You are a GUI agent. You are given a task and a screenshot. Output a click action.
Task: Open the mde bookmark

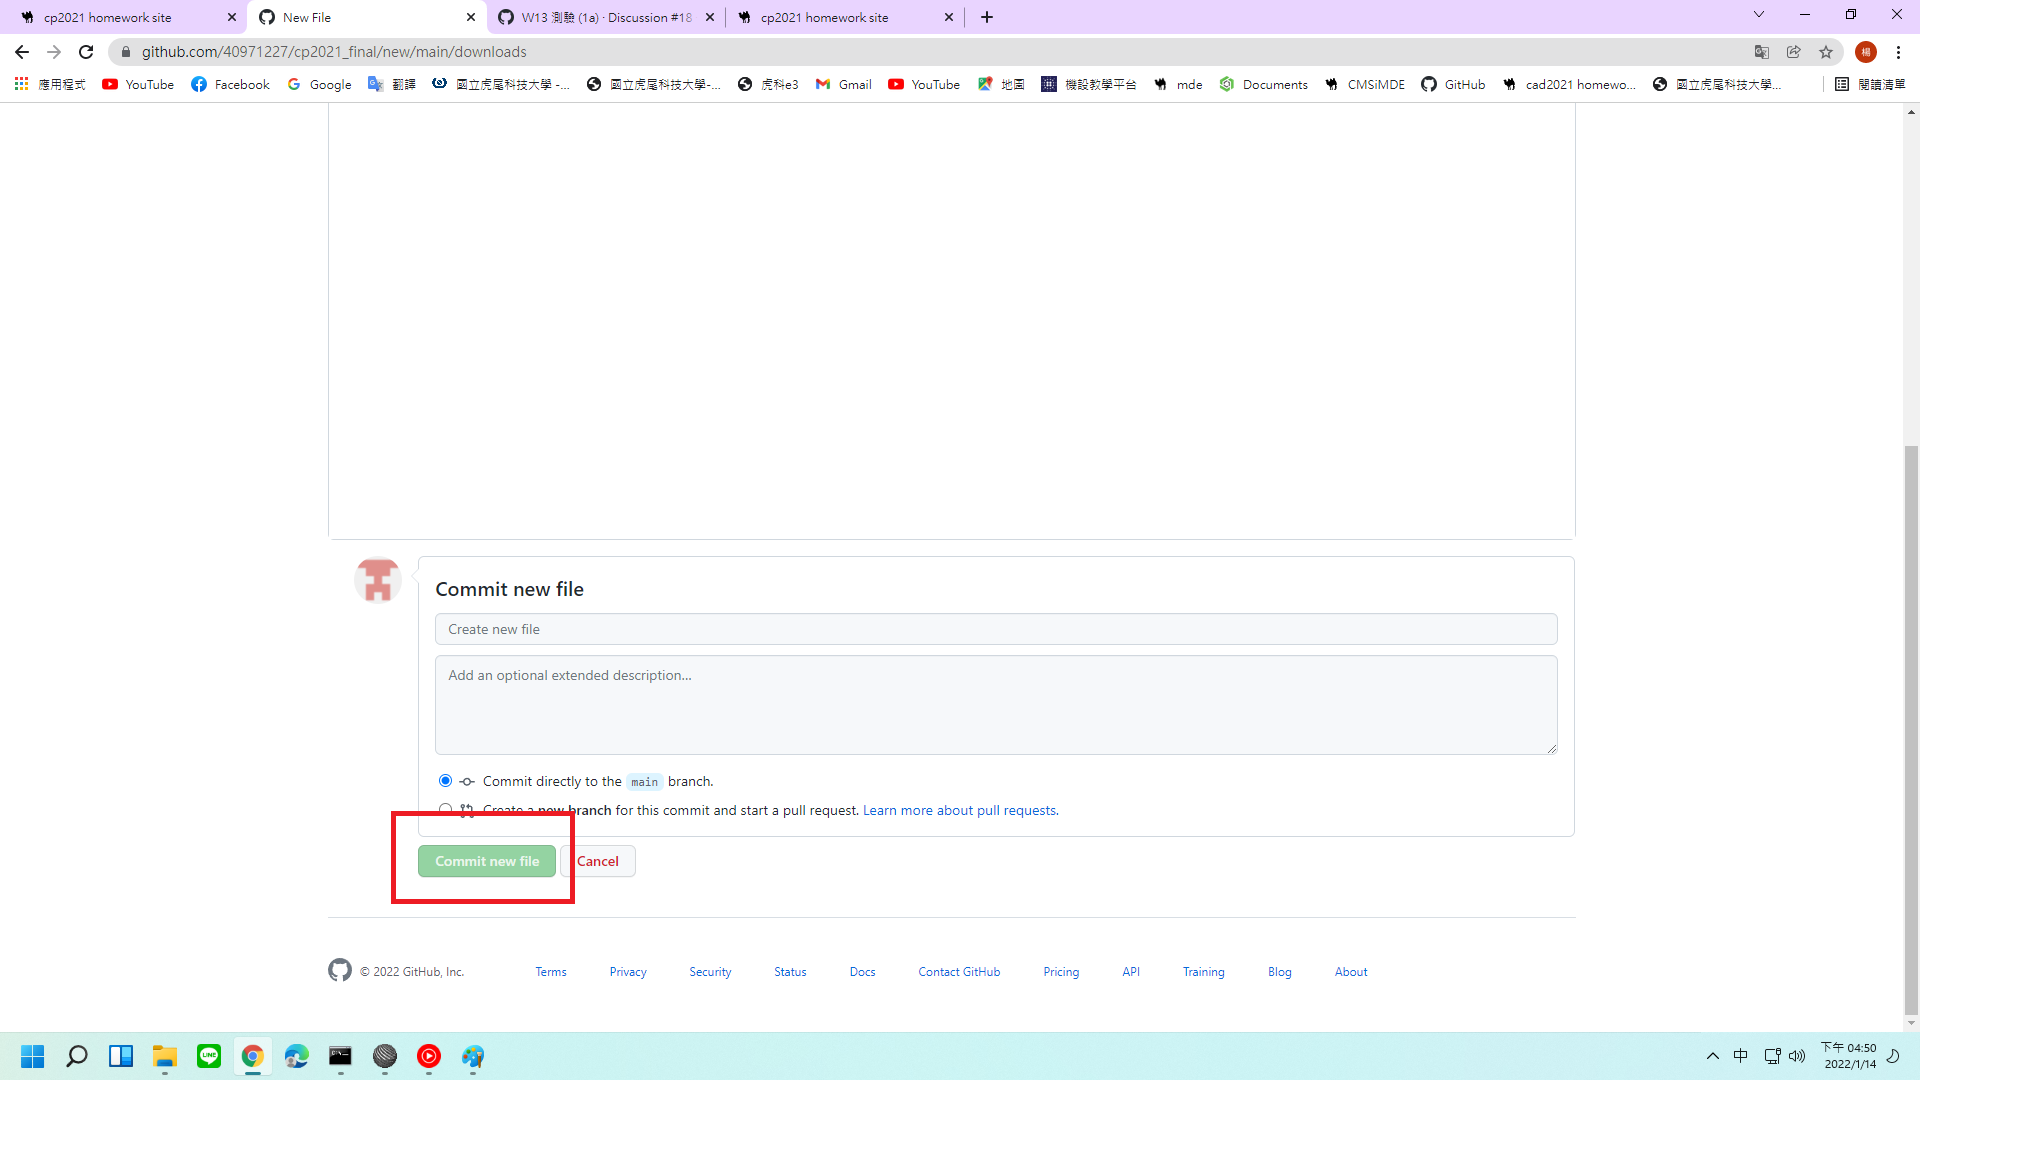(x=1178, y=84)
